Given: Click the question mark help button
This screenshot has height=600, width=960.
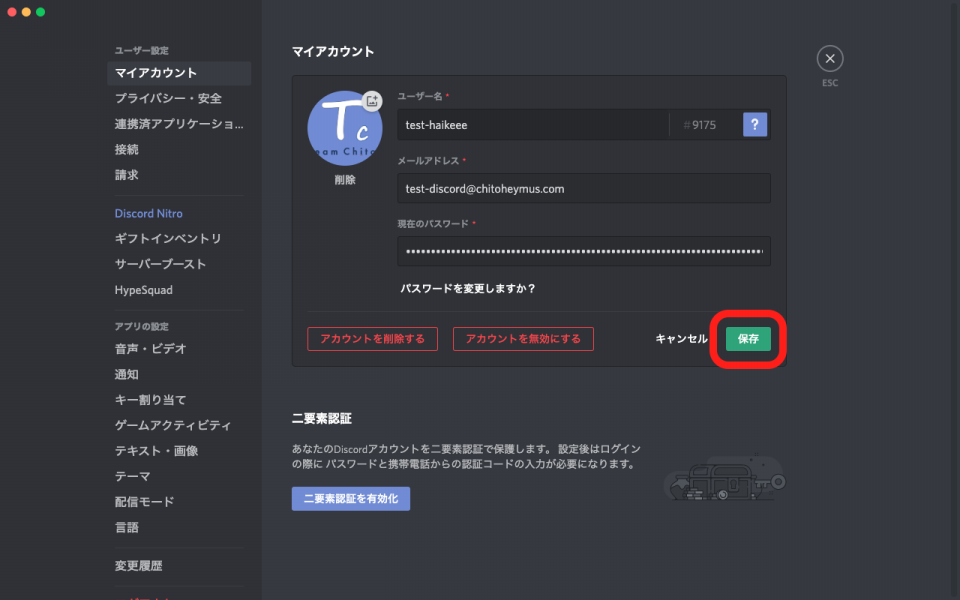Looking at the screenshot, I should point(754,125).
